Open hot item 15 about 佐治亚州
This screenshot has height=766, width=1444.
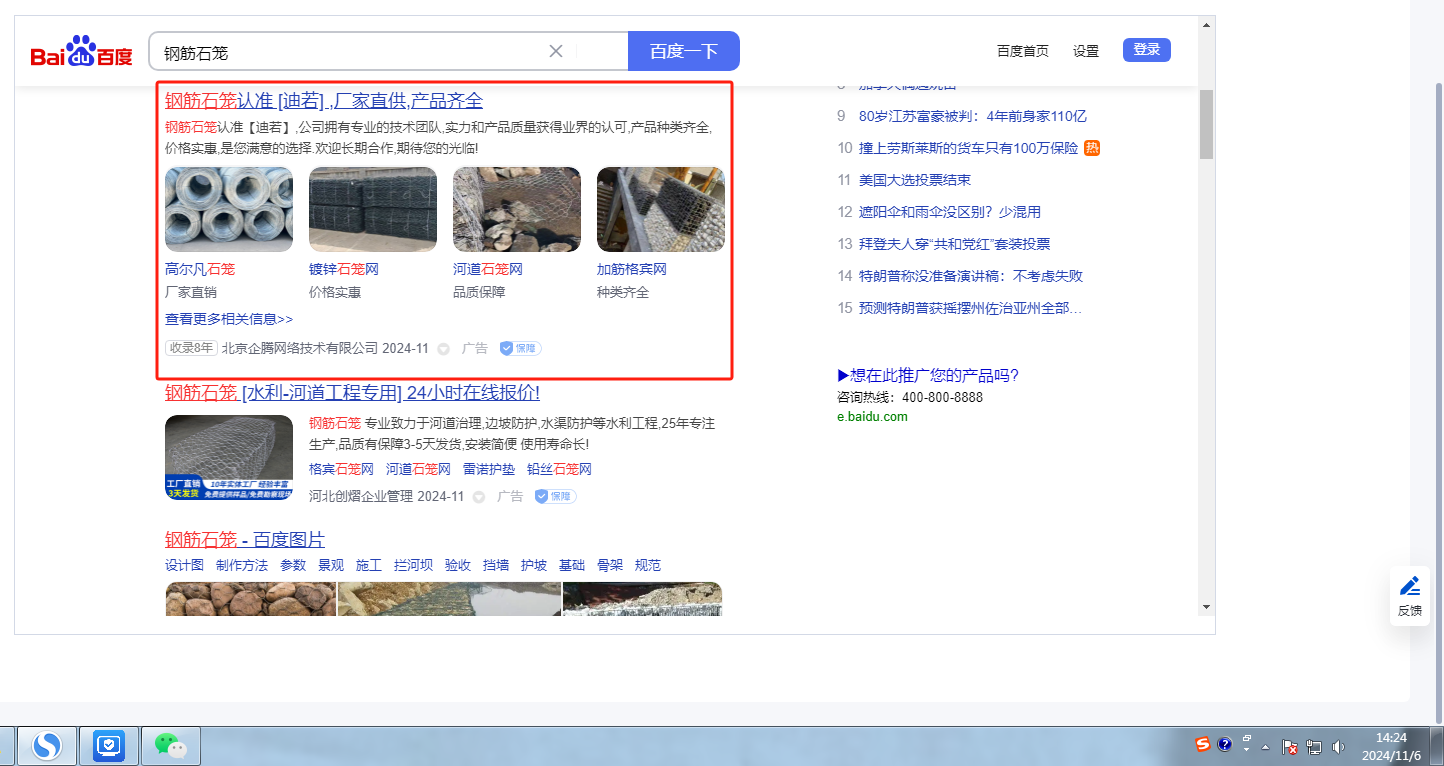click(970, 308)
